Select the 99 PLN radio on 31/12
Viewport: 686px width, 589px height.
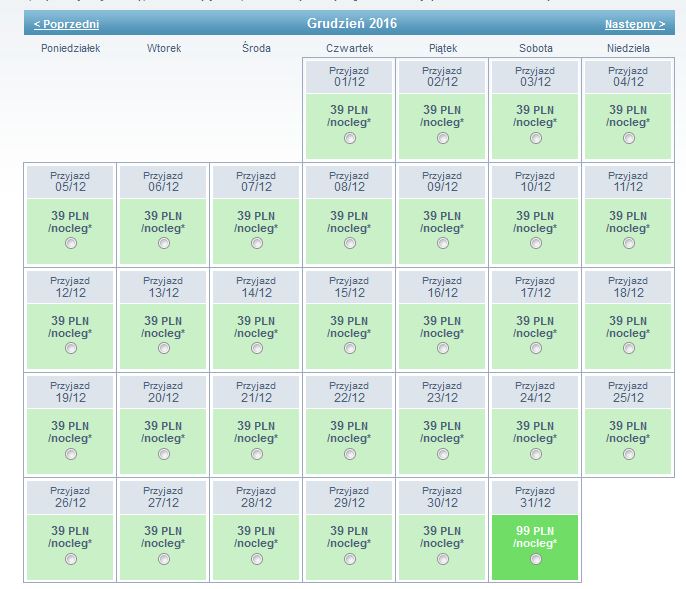(x=536, y=559)
